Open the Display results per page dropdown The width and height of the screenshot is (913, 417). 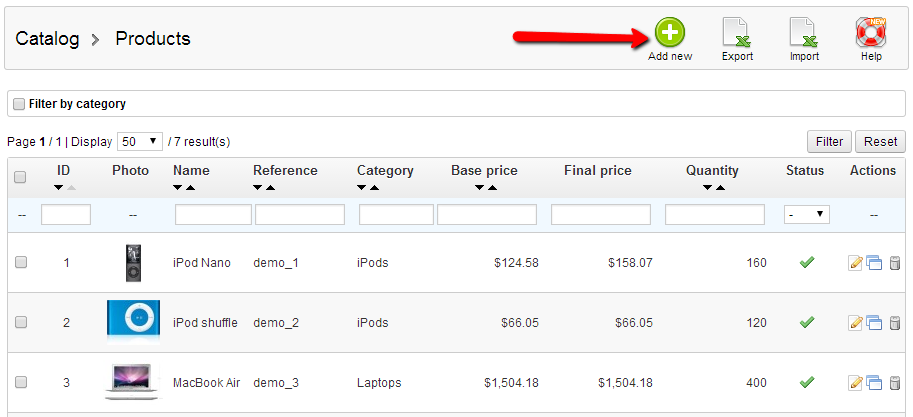pyautogui.click(x=140, y=141)
